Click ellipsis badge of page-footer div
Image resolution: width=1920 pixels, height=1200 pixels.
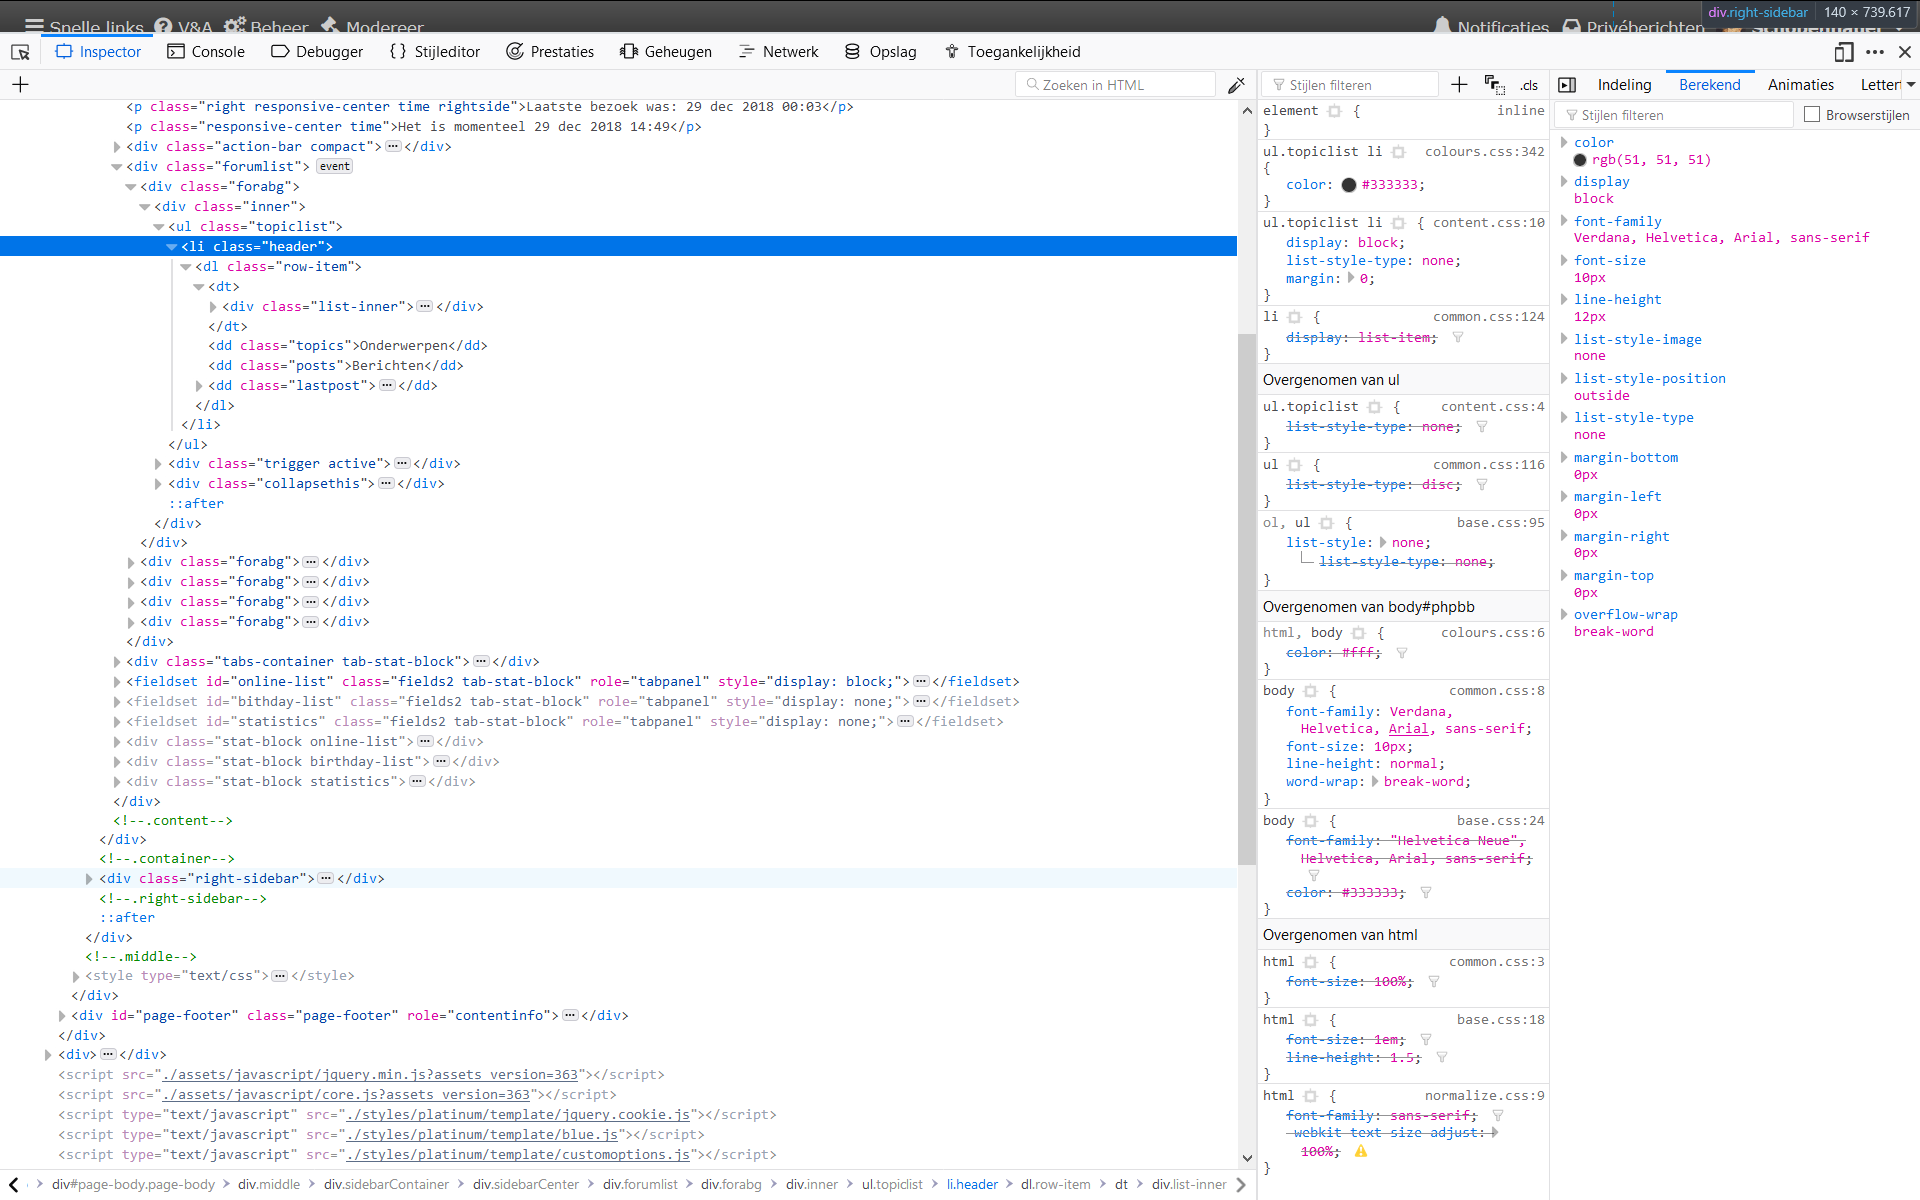tap(570, 1016)
